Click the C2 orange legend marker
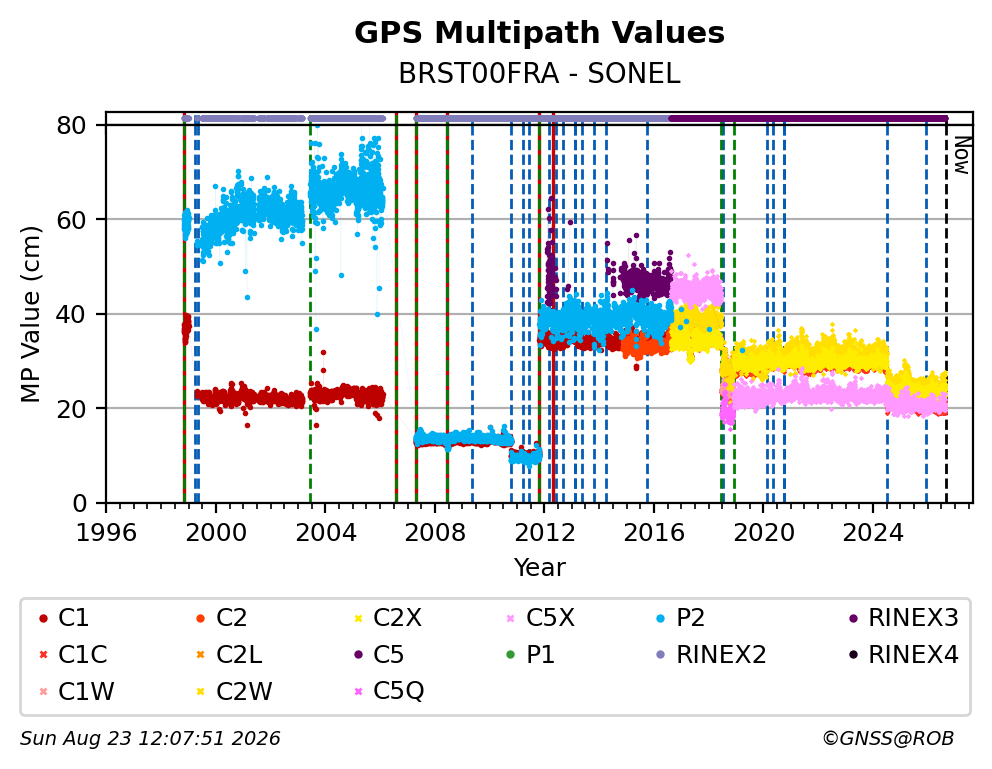The width and height of the screenshot is (992, 769). pos(201,618)
